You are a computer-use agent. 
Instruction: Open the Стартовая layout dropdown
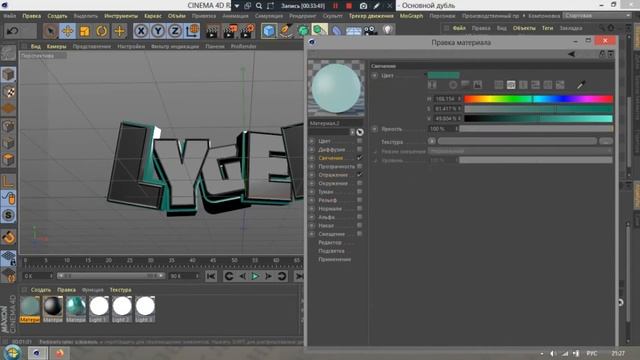[597, 16]
